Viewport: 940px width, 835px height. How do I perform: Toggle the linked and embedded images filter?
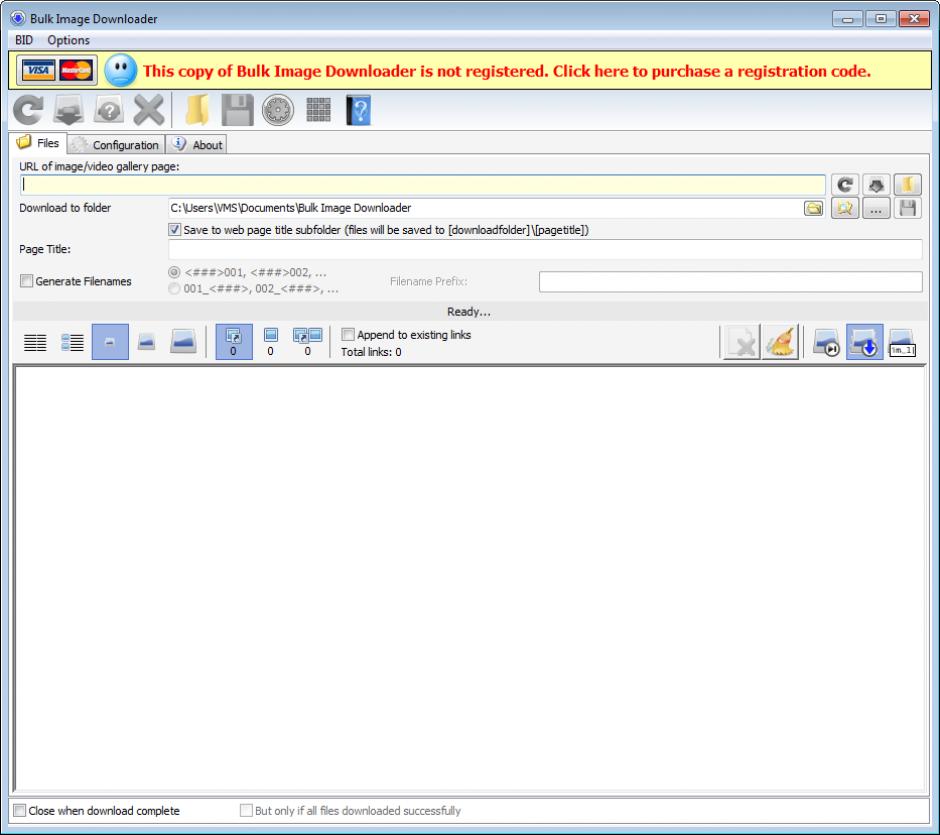(x=308, y=342)
